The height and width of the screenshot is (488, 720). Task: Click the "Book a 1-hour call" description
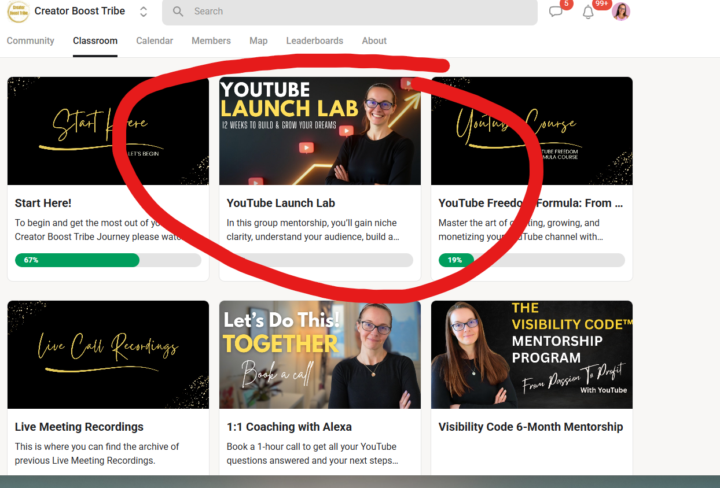312,454
